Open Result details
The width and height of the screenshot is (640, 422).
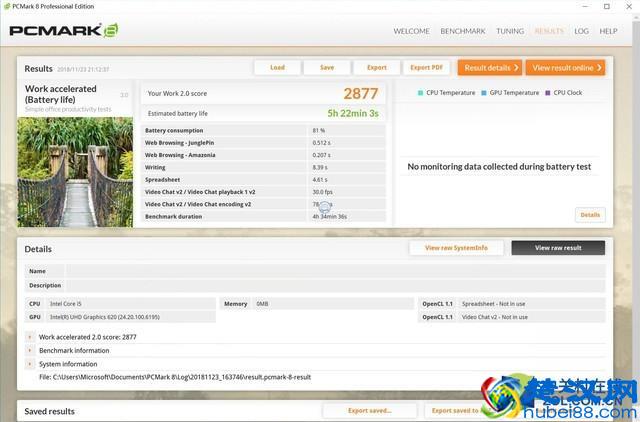489,68
